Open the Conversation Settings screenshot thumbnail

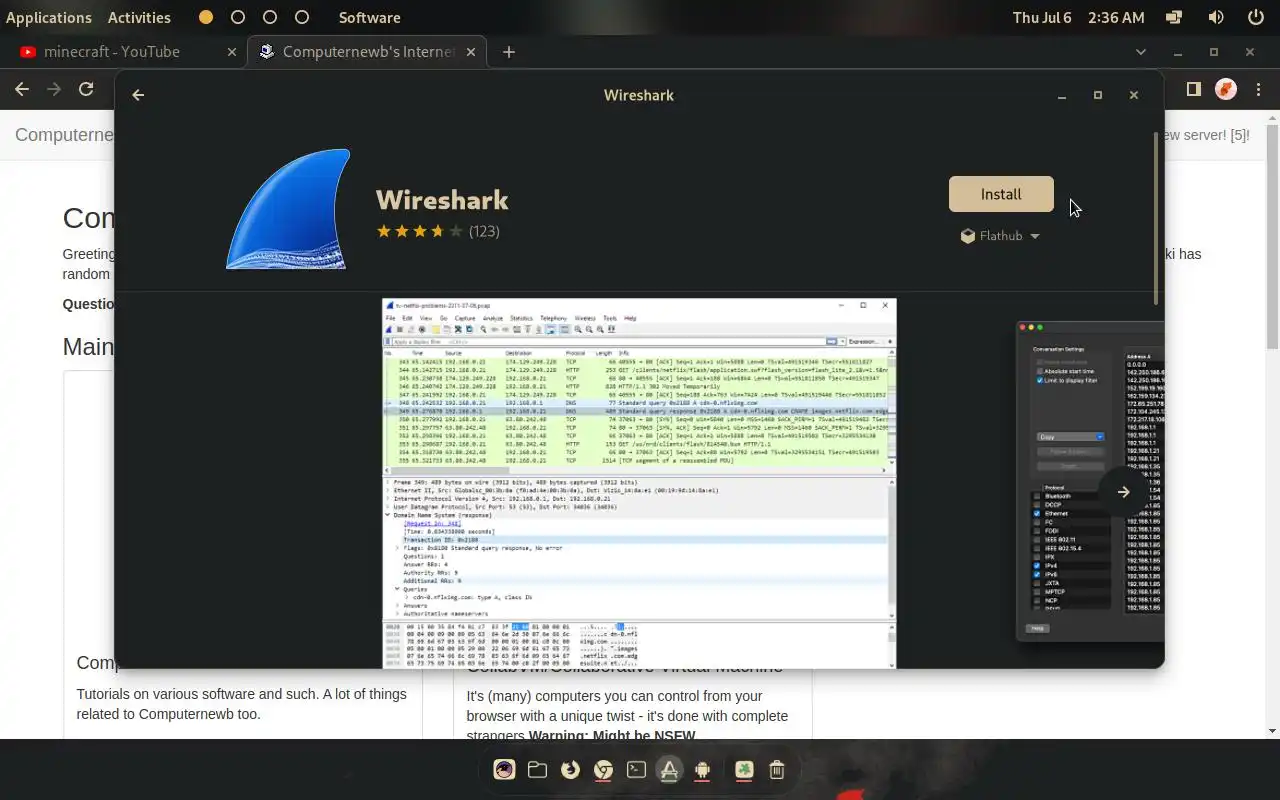[1090, 481]
